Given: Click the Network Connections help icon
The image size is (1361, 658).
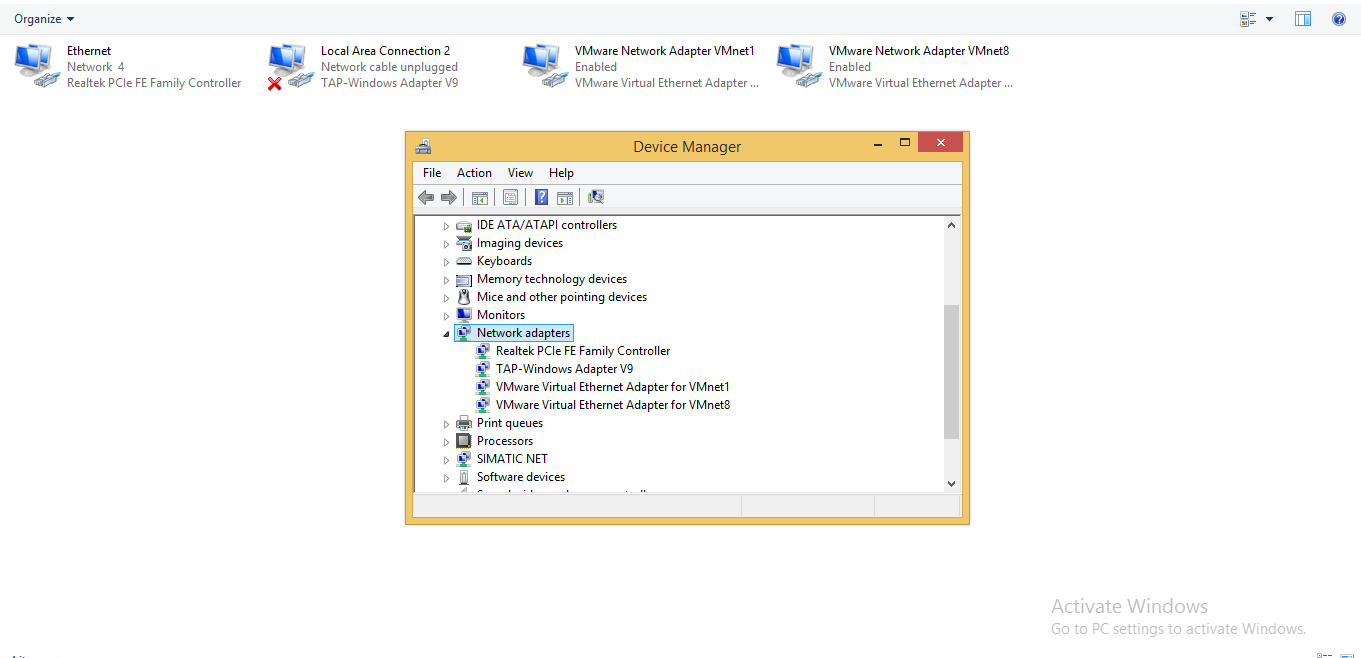Looking at the screenshot, I should coord(1339,19).
